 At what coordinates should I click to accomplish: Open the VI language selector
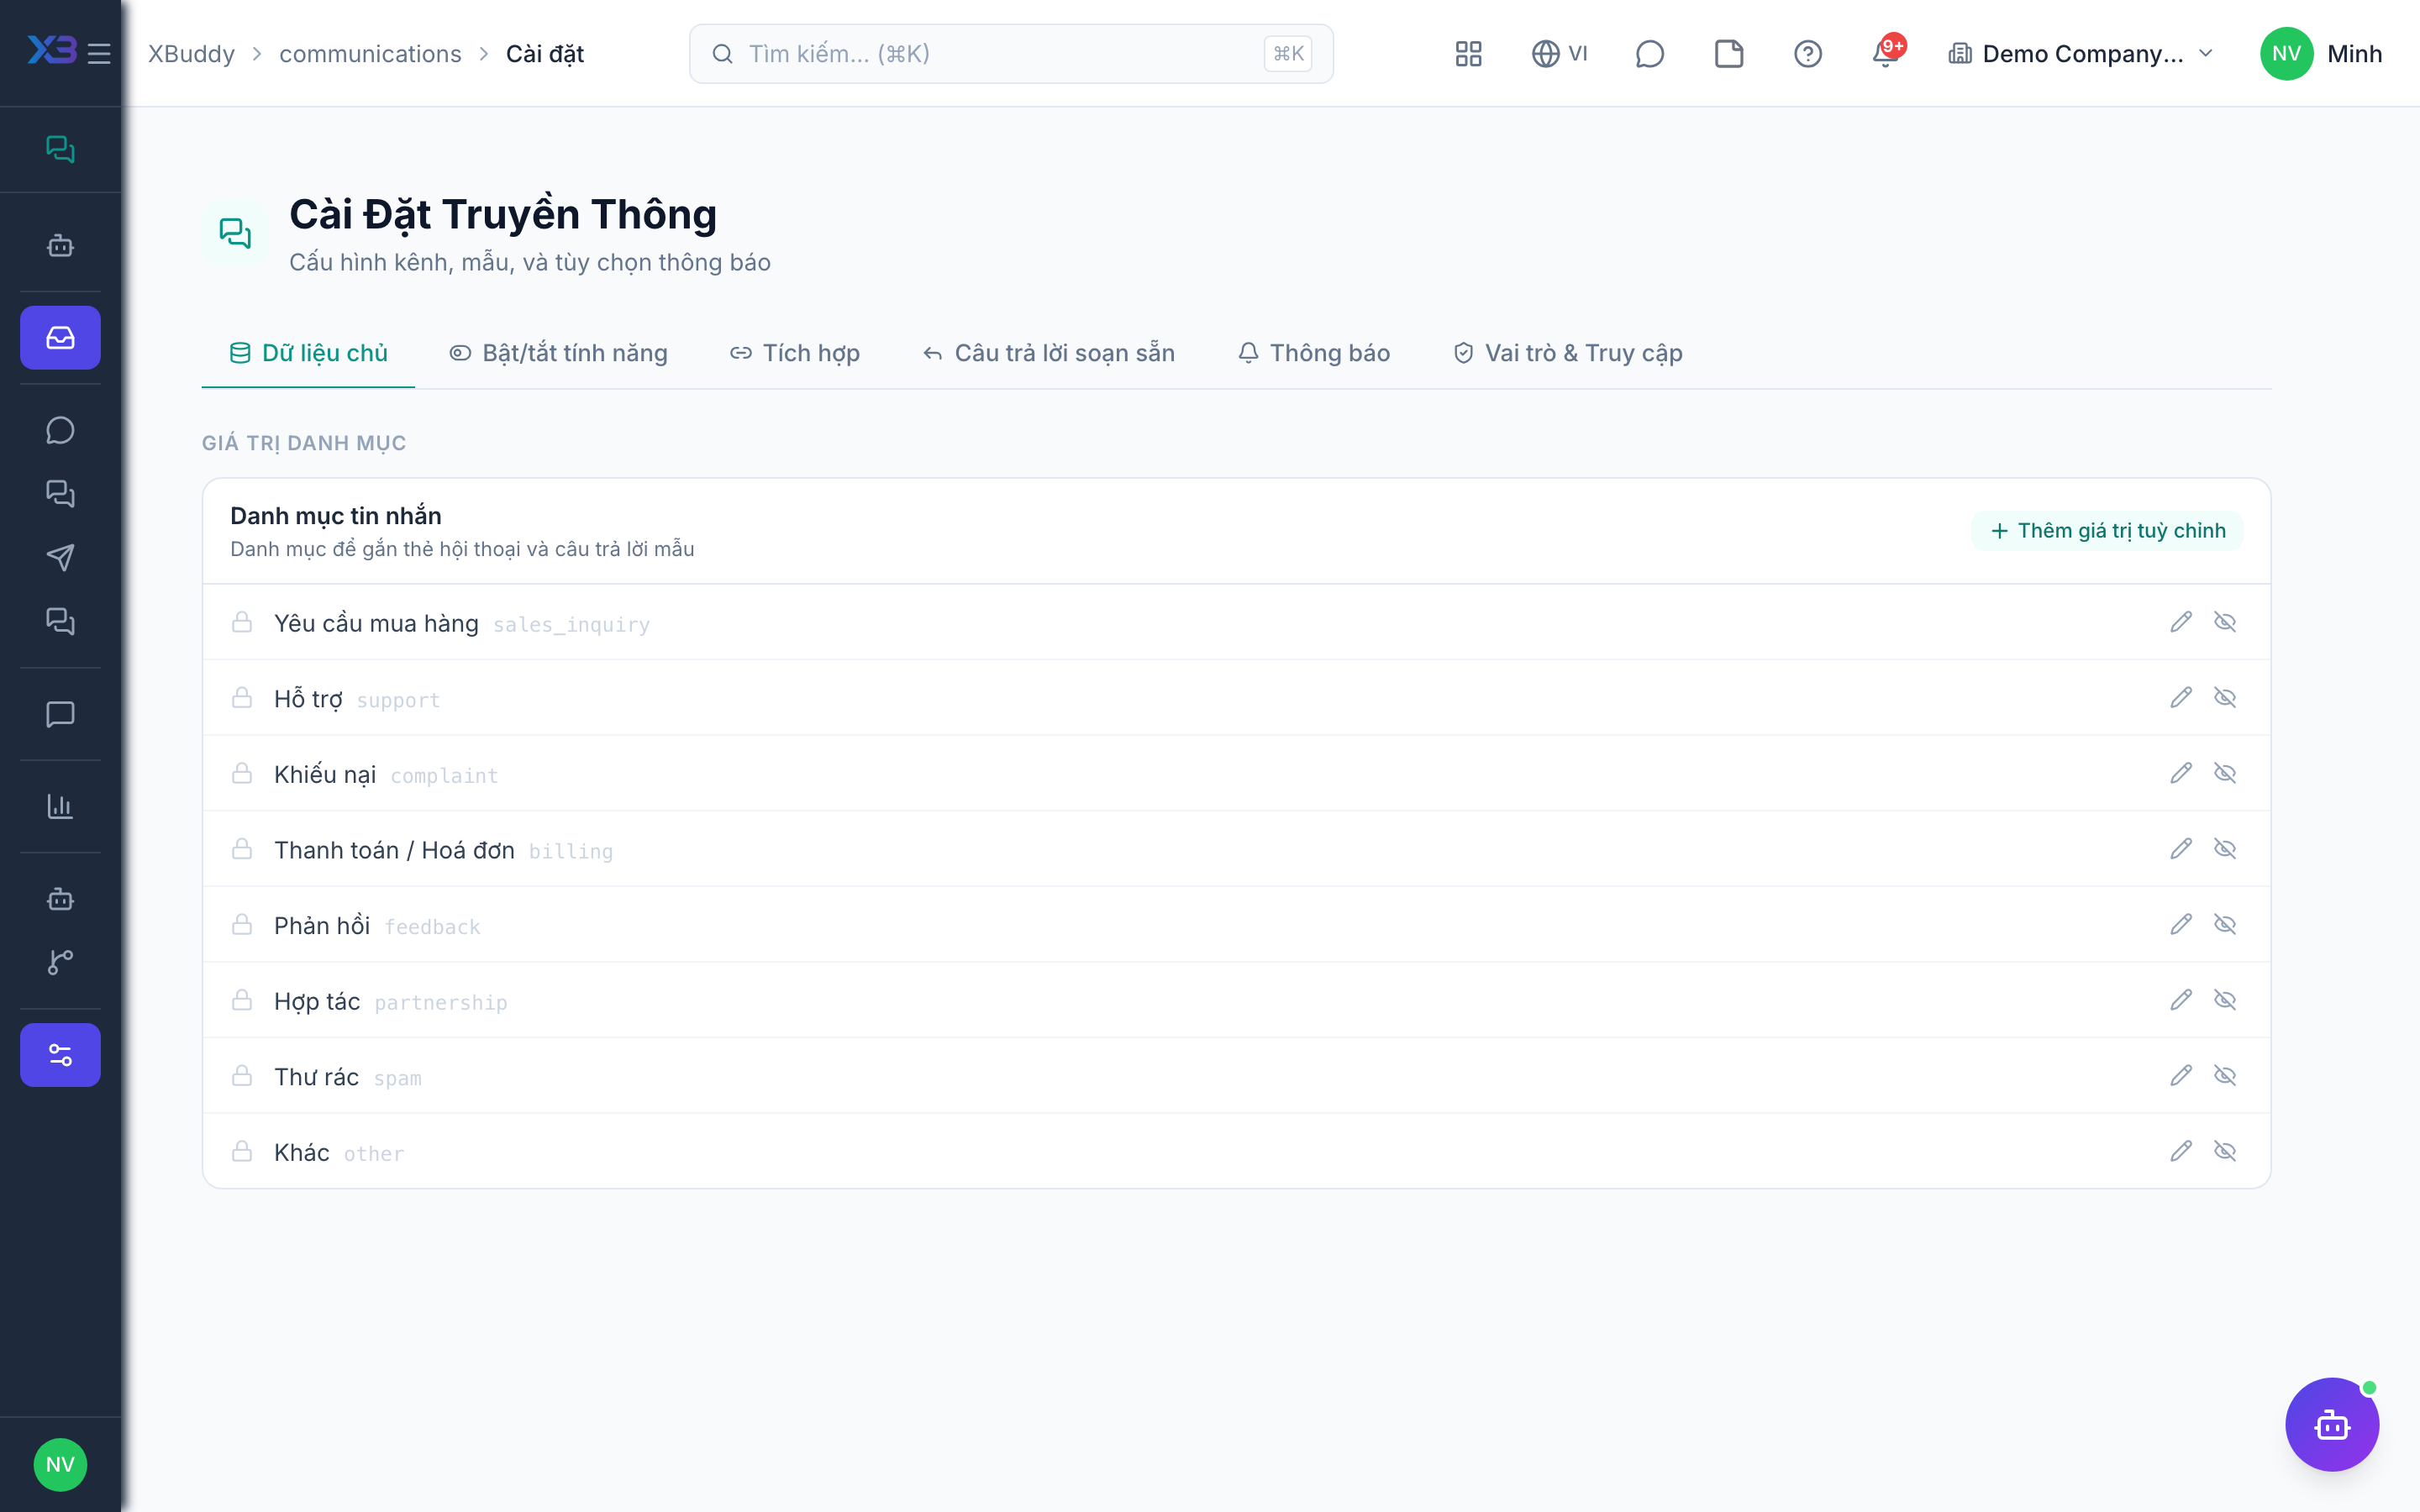click(1559, 54)
